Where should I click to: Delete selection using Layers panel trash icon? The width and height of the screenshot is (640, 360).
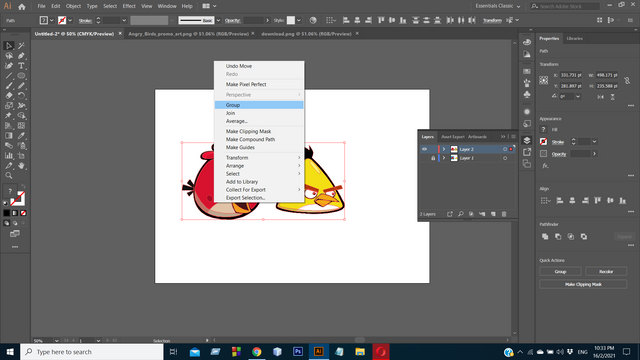tap(504, 214)
